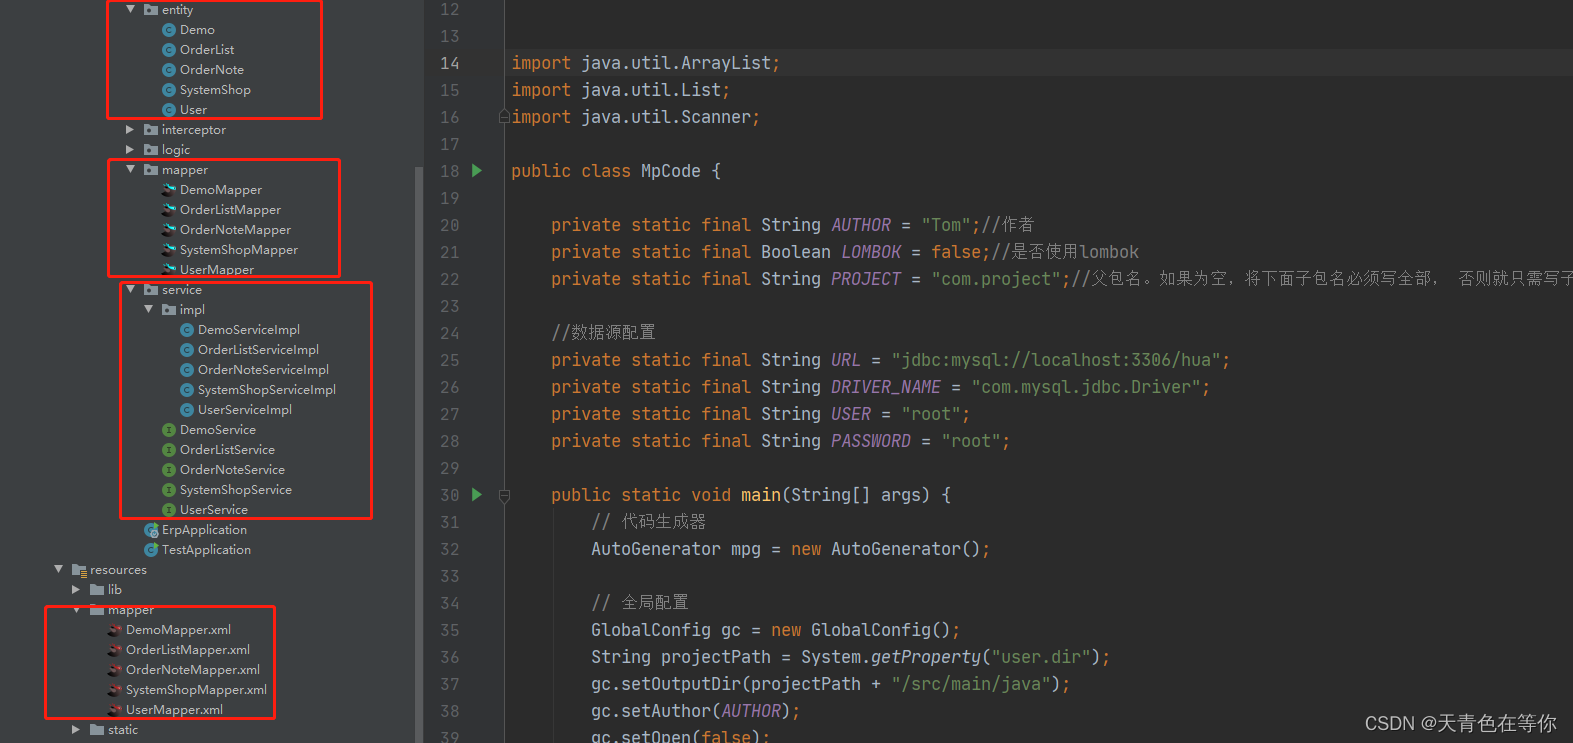Select the logic package label
1573x743 pixels.
[176, 149]
